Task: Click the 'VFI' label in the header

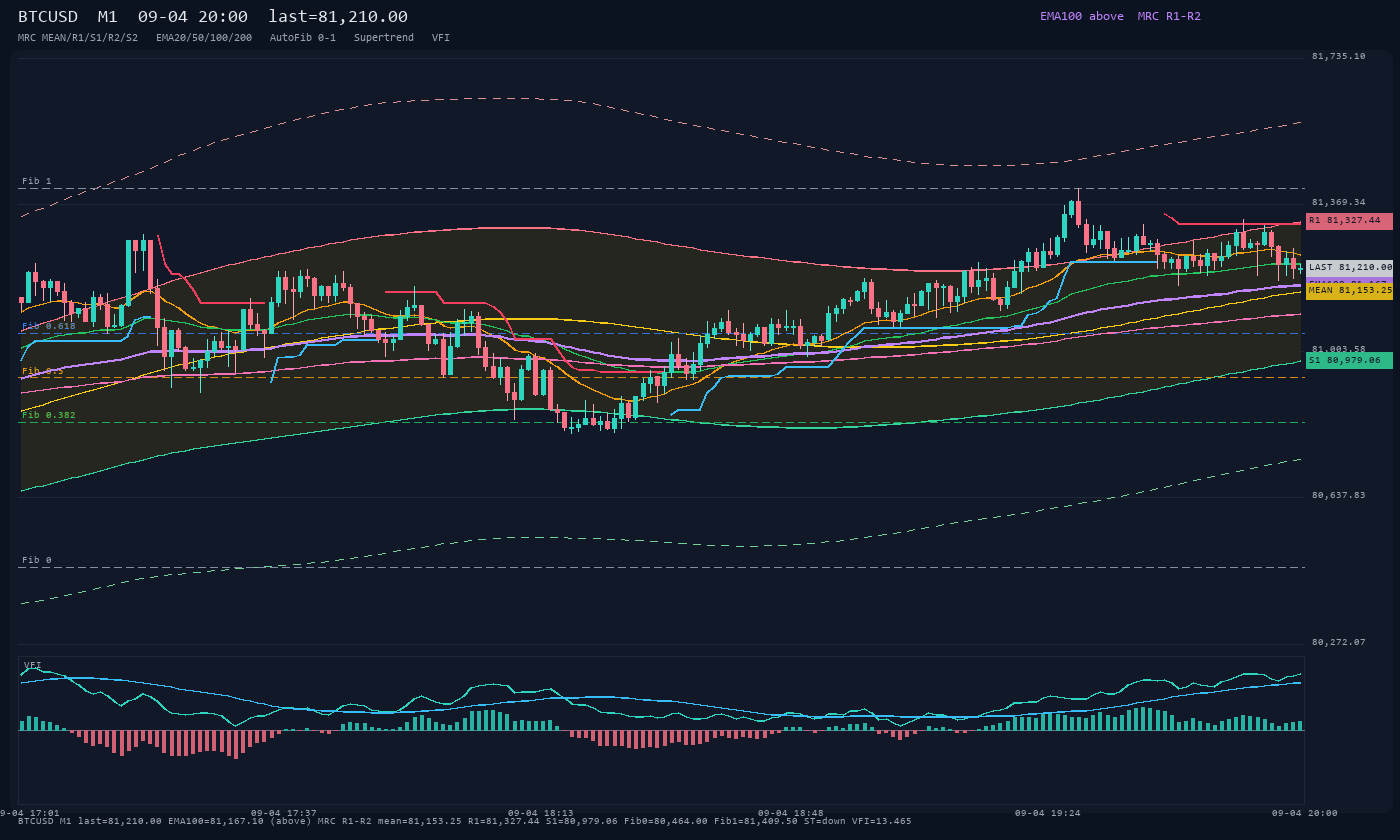Action: [x=441, y=37]
